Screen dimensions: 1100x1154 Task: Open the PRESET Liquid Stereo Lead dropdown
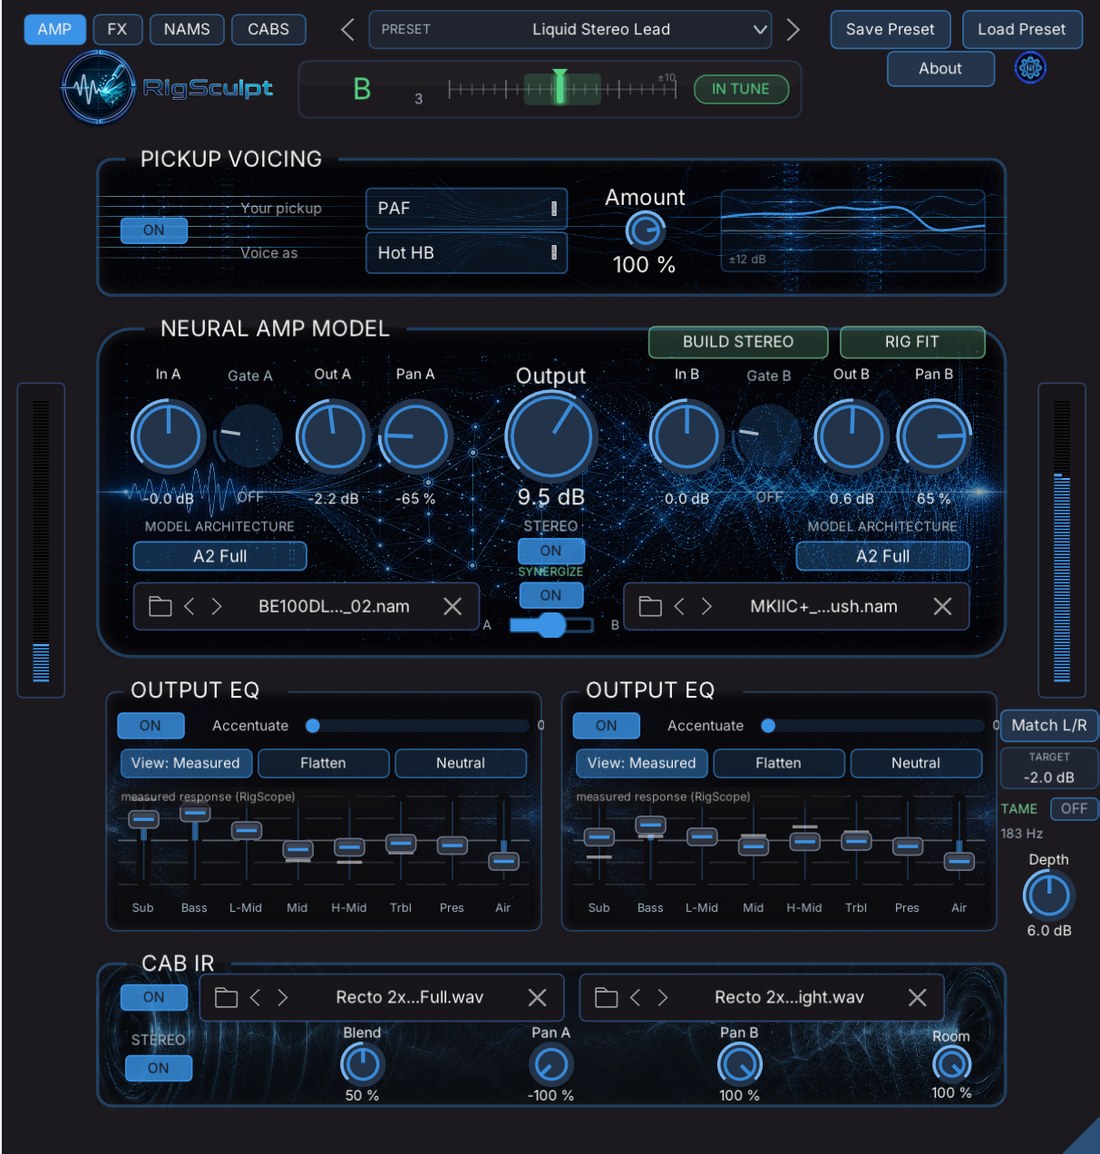pyautogui.click(x=569, y=30)
